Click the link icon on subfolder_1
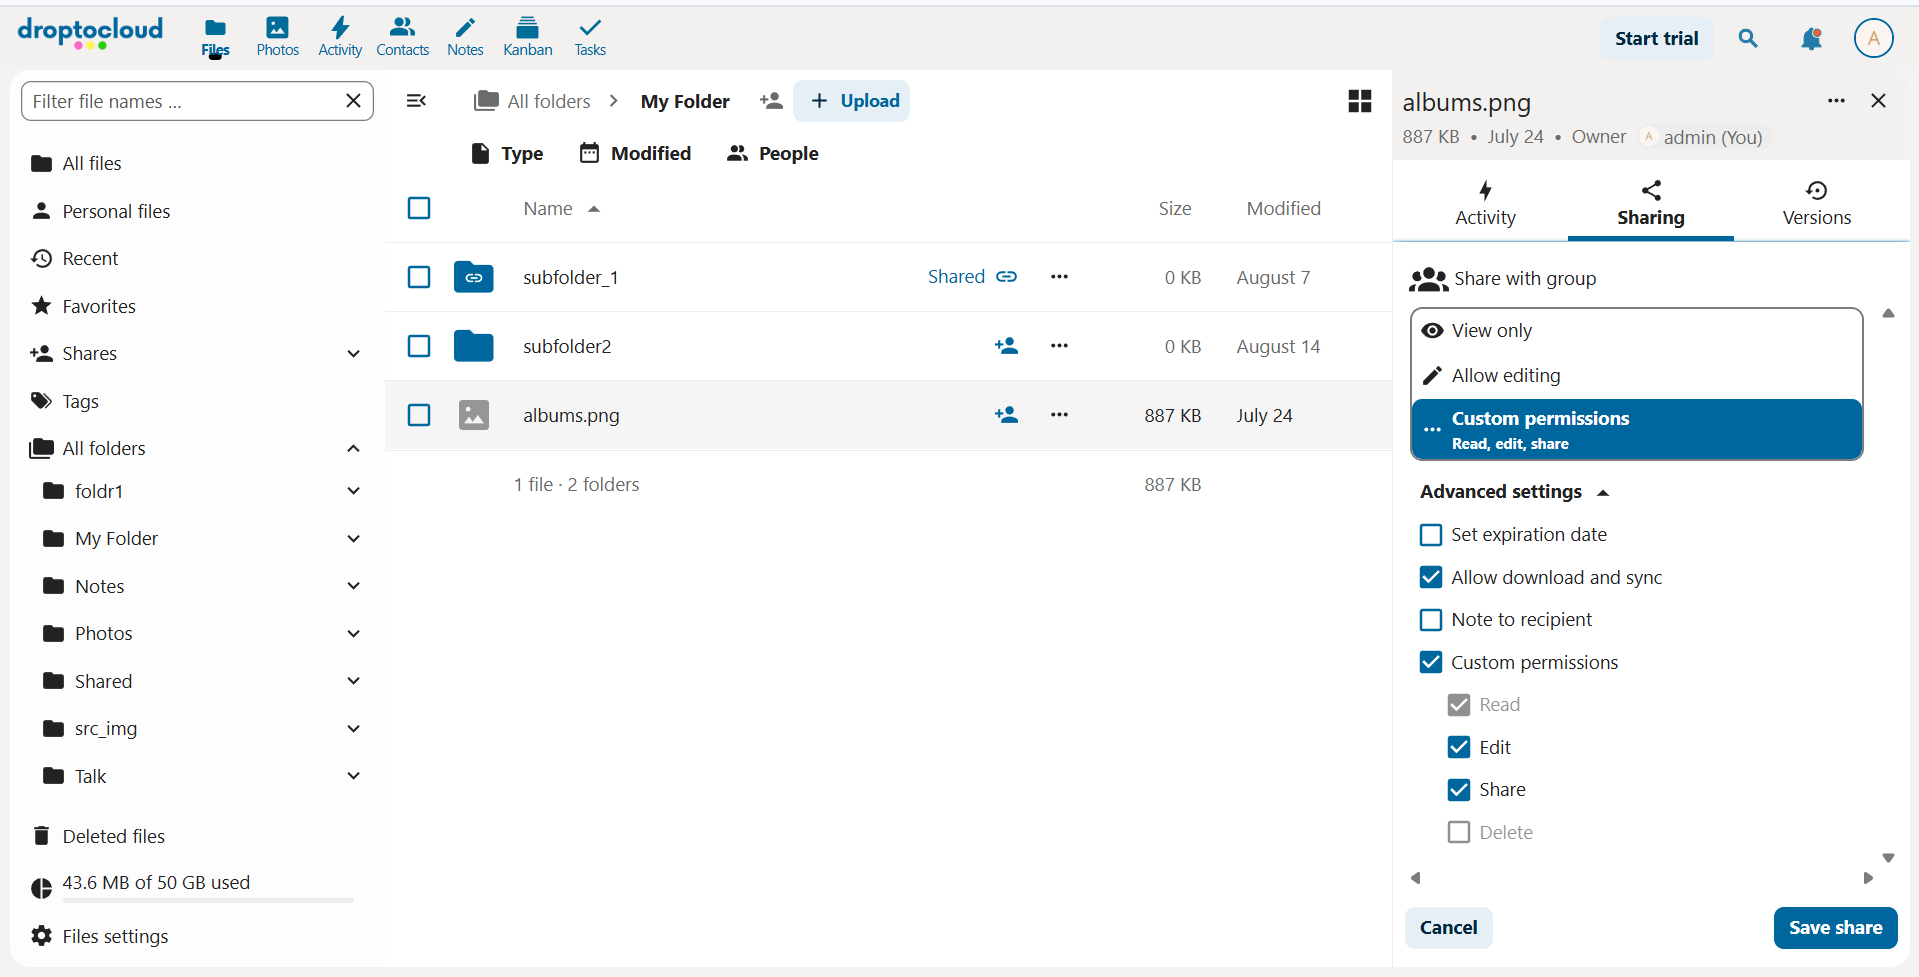 (1007, 277)
